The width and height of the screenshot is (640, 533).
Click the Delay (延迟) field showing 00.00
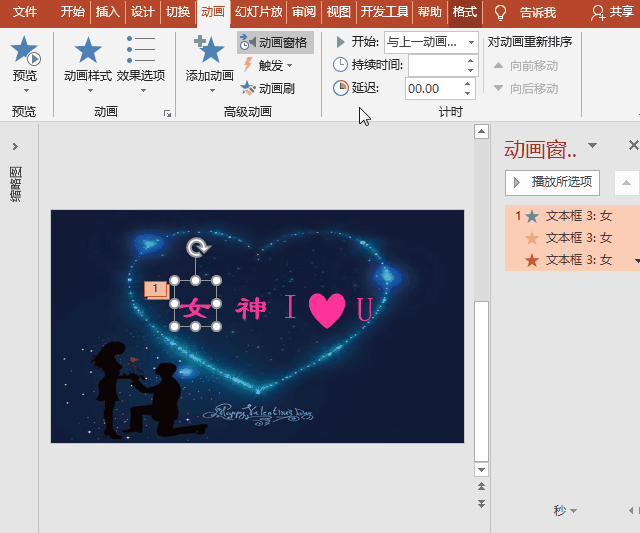pyautogui.click(x=433, y=89)
